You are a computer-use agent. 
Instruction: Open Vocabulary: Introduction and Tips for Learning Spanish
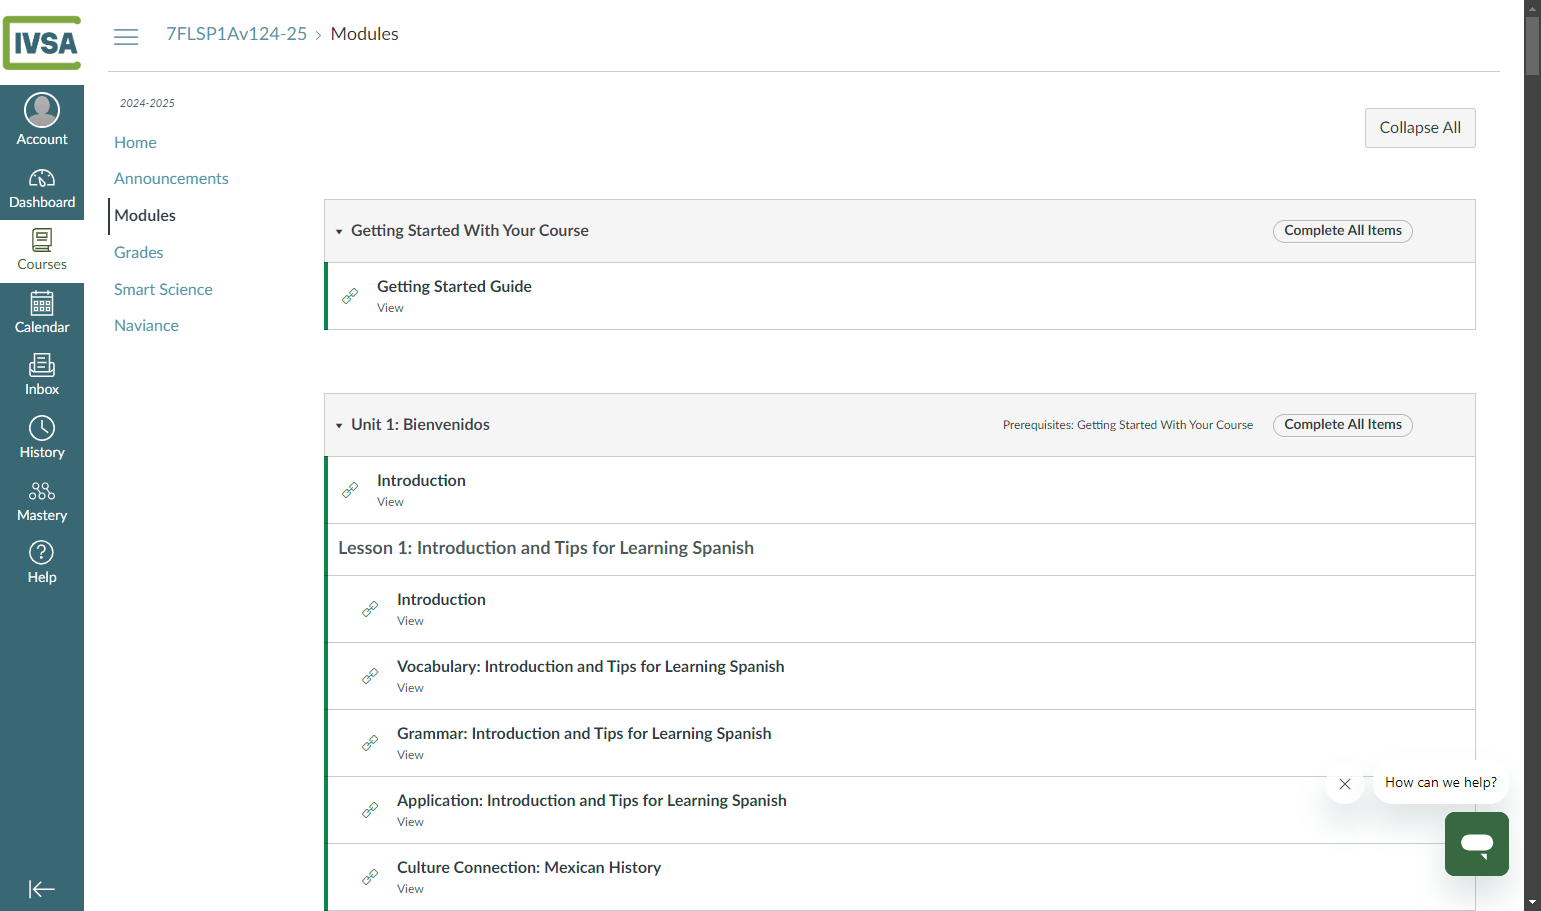tap(590, 666)
